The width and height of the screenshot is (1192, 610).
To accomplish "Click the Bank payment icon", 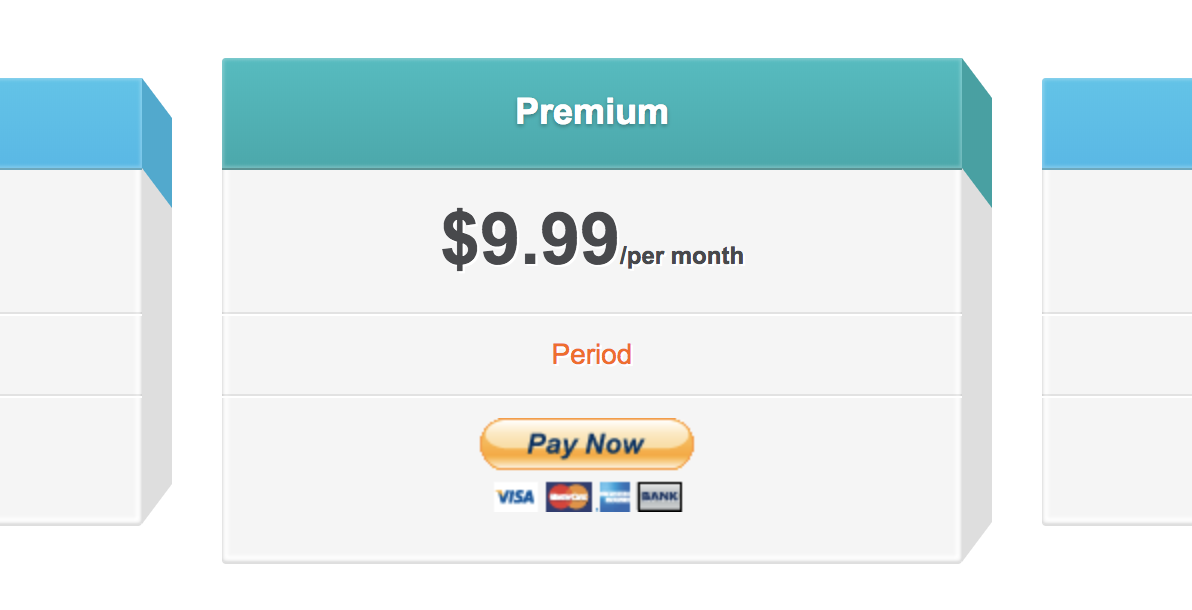I will (x=660, y=497).
